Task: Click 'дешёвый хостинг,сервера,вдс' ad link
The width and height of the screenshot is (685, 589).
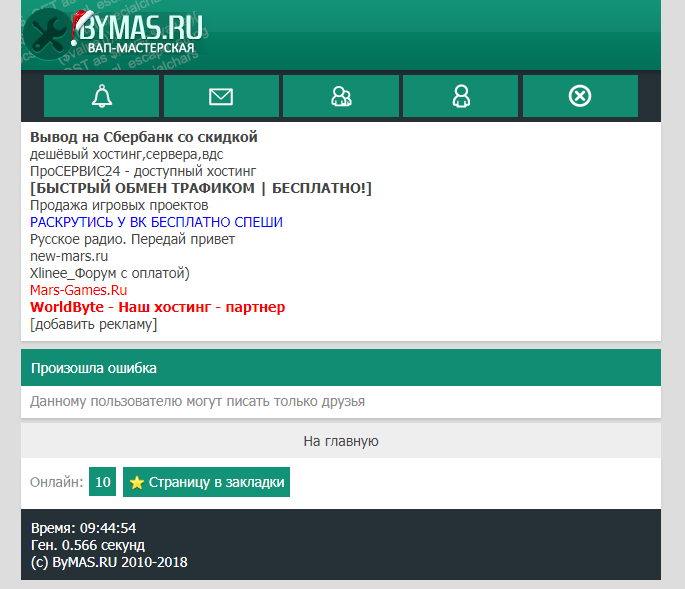Action: [x=126, y=154]
